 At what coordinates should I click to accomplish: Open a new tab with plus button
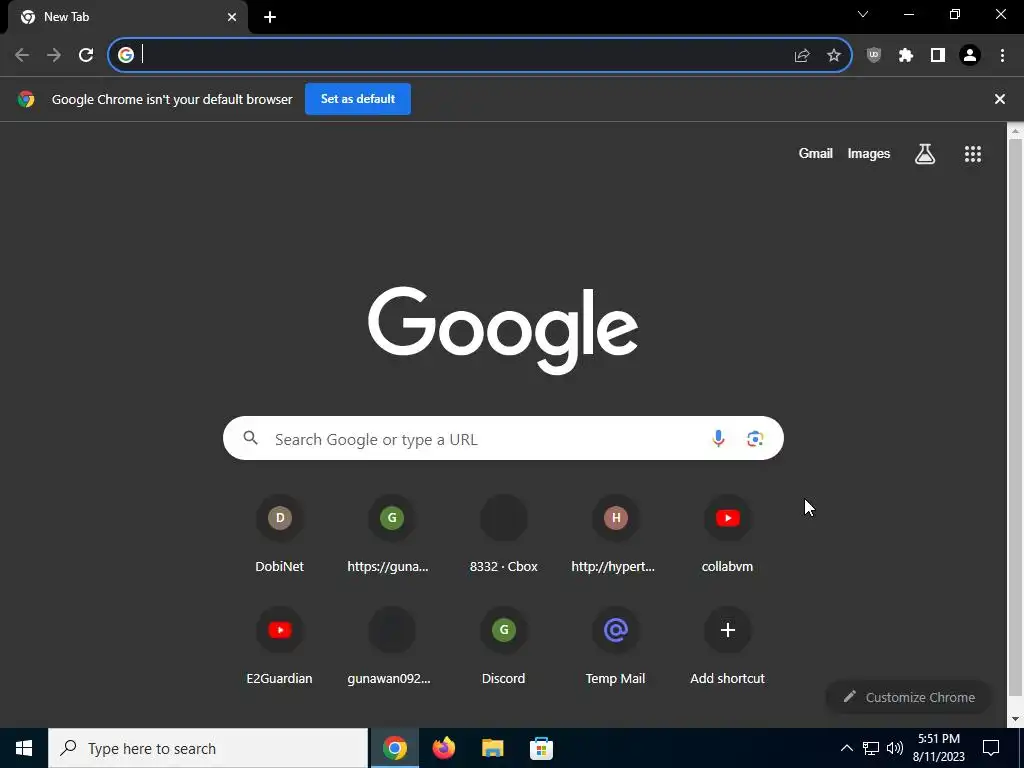click(270, 18)
